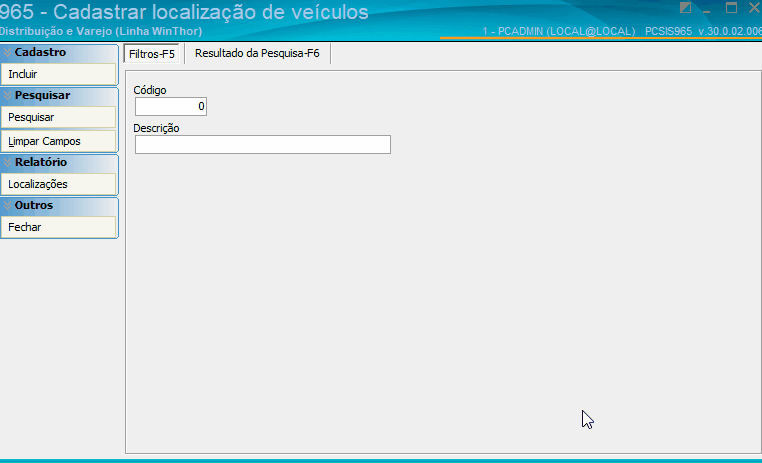This screenshot has height=463, width=762.
Task: Click the PCSIS965 version text
Action: pos(703,31)
